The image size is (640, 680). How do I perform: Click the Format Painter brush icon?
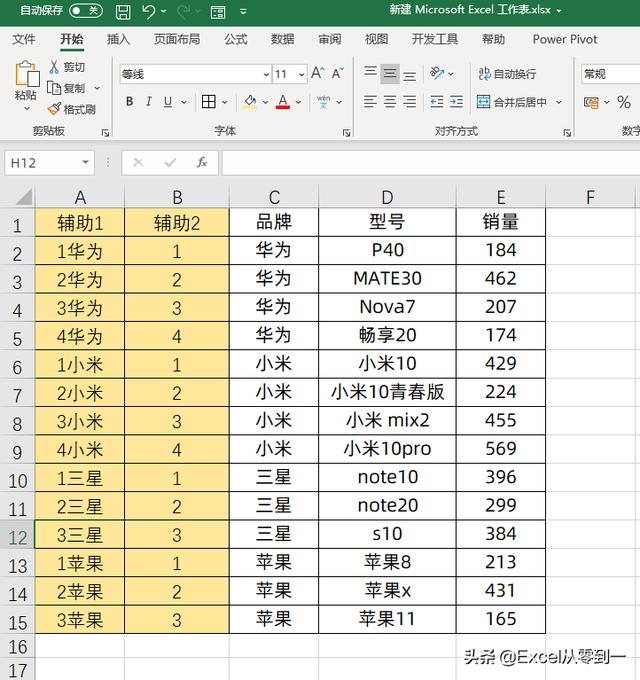54,109
